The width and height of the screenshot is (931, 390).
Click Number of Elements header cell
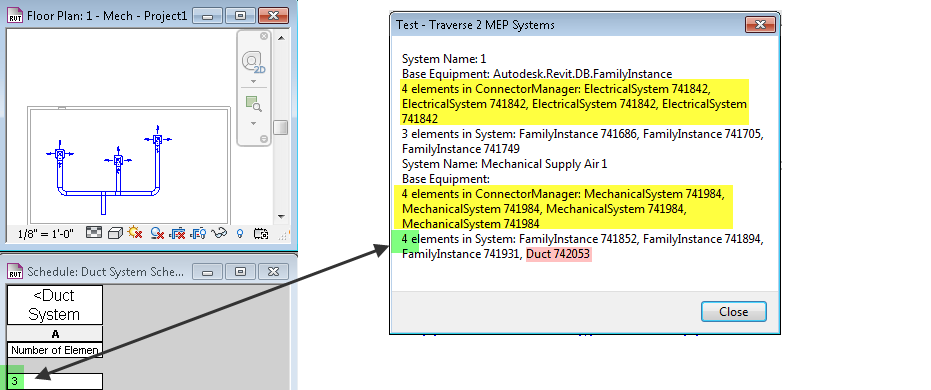[55, 350]
